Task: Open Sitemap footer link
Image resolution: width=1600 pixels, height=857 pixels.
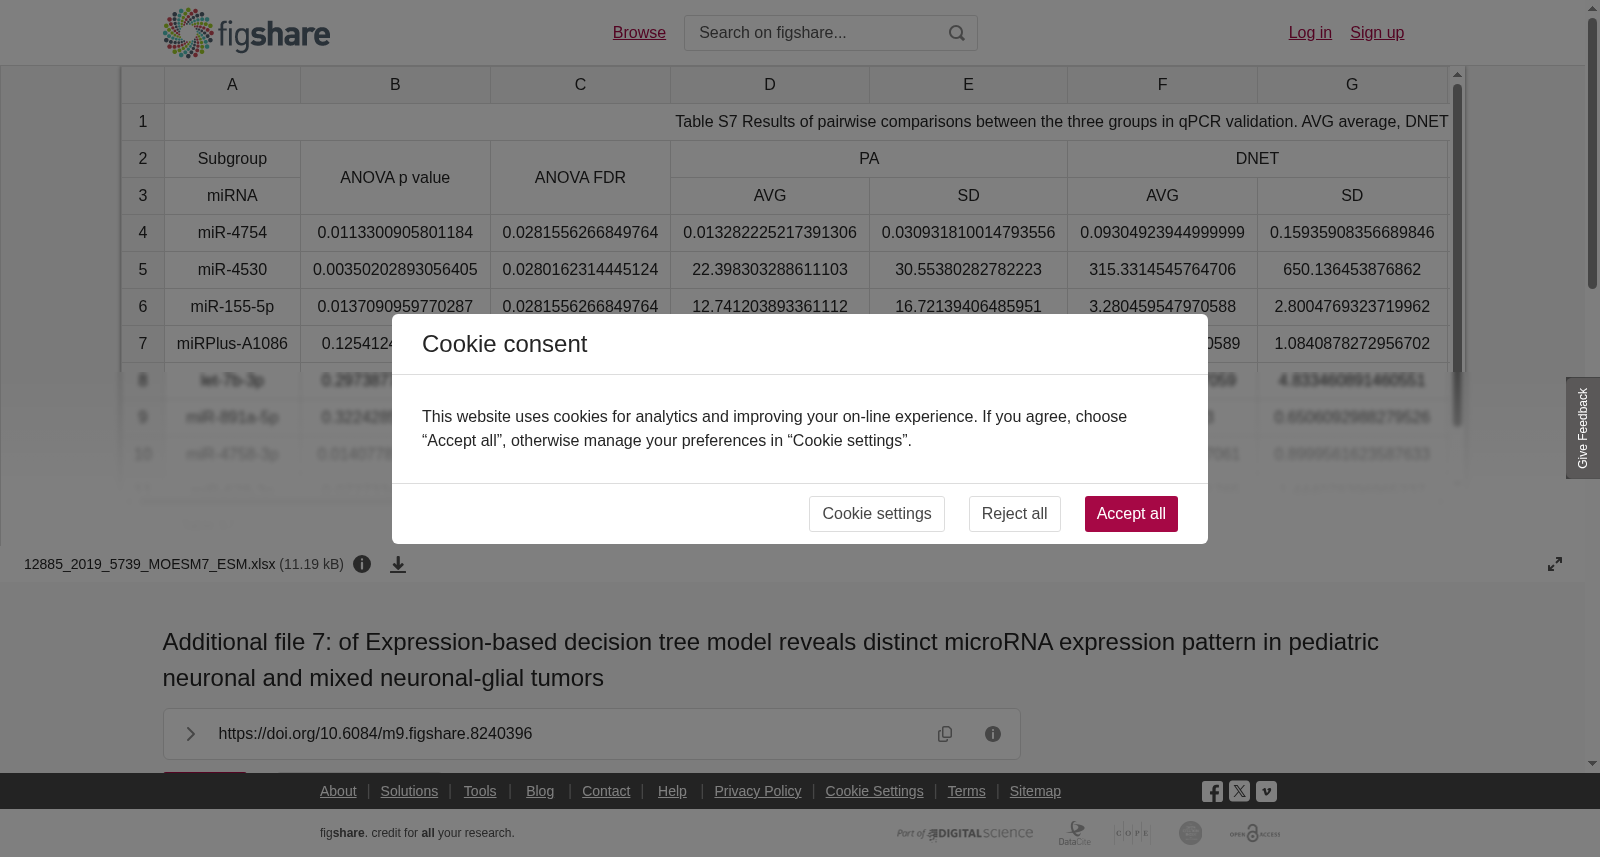Action: 1035,791
